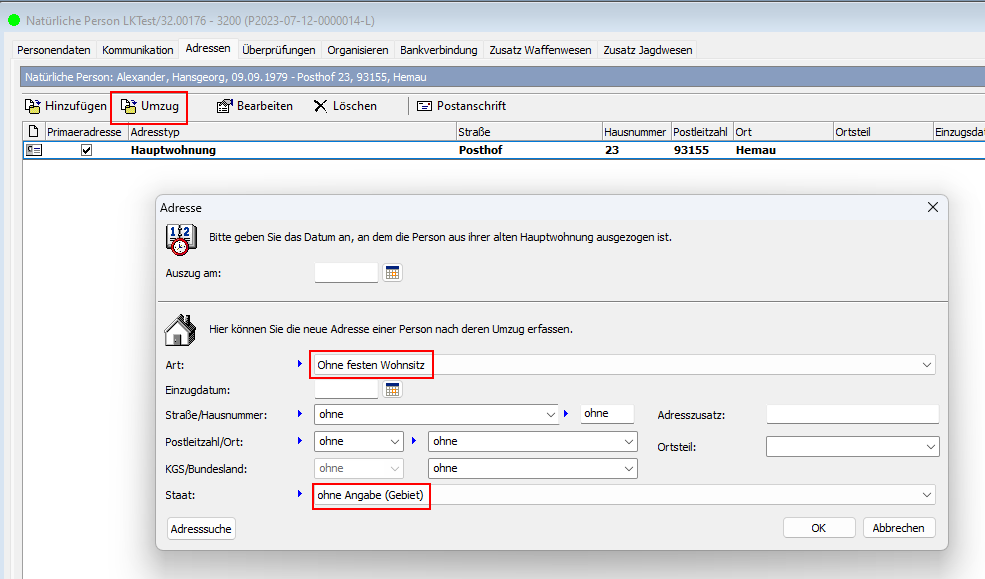Expand the Art dropdown list
985x579 pixels.
(926, 366)
